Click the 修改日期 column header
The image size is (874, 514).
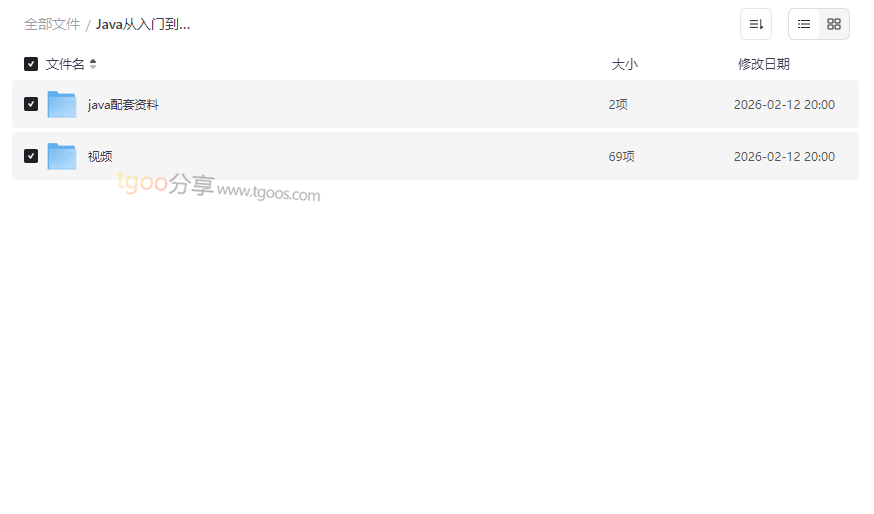(x=764, y=64)
